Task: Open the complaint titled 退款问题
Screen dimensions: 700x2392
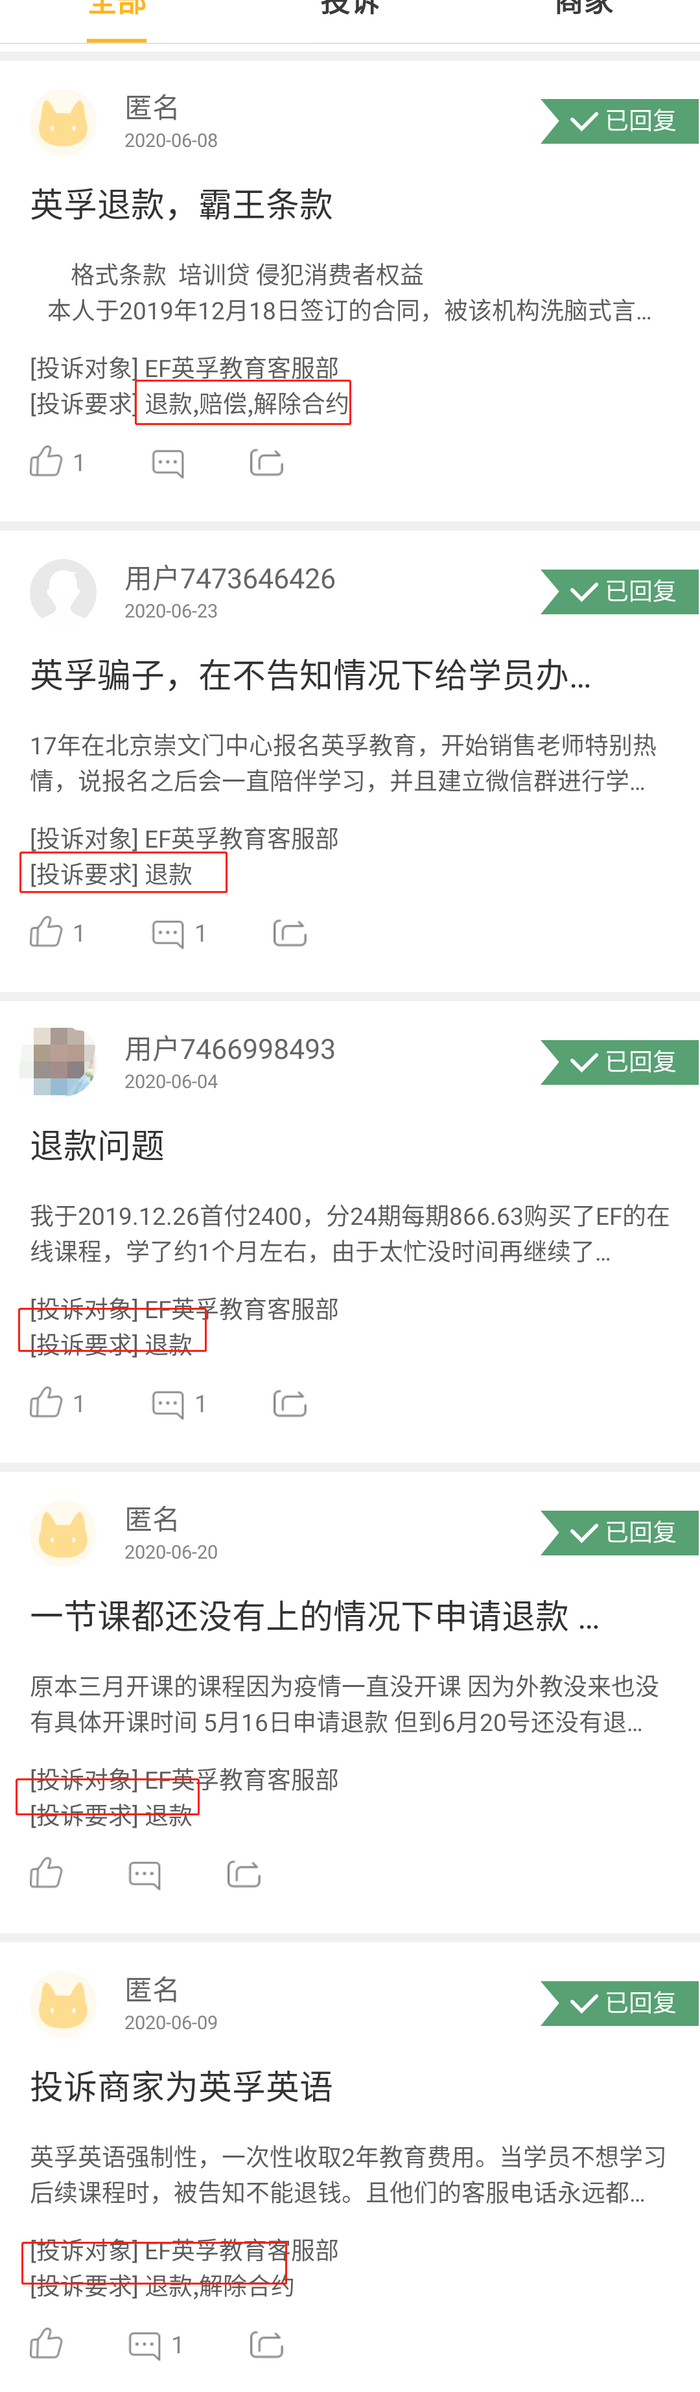Action: pos(97,1146)
